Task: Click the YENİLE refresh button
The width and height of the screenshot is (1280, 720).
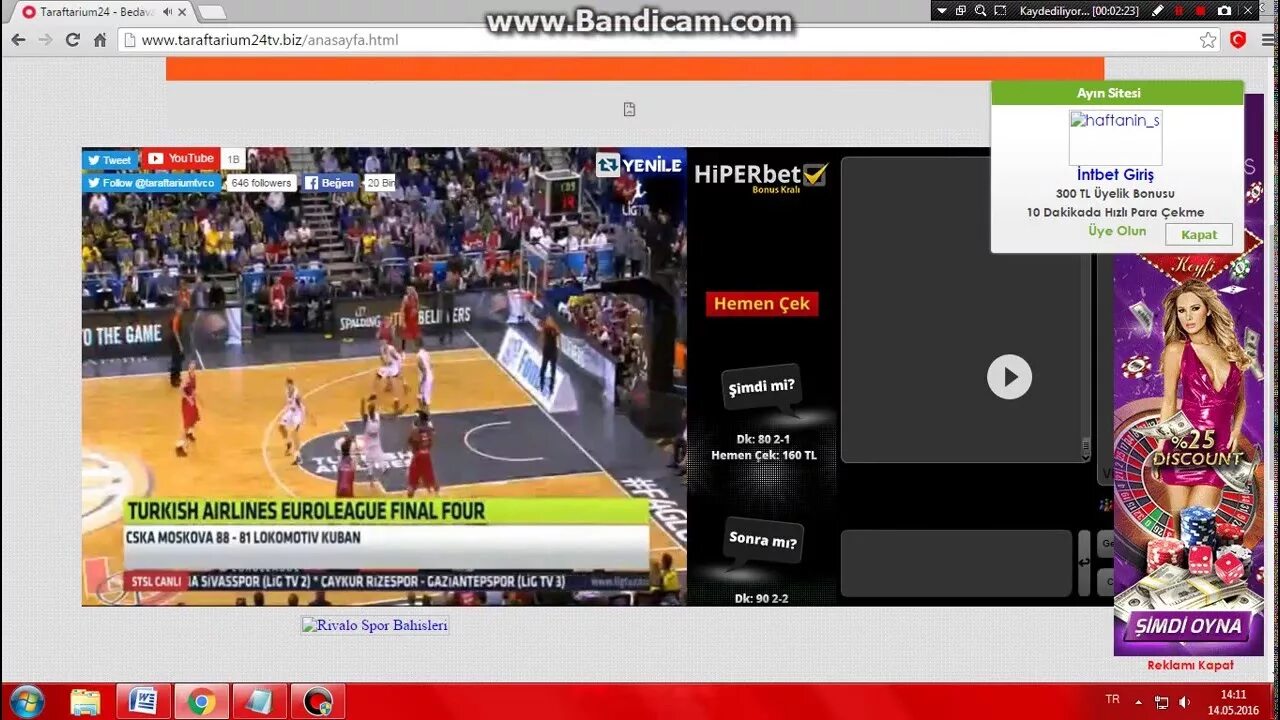Action: pos(639,165)
